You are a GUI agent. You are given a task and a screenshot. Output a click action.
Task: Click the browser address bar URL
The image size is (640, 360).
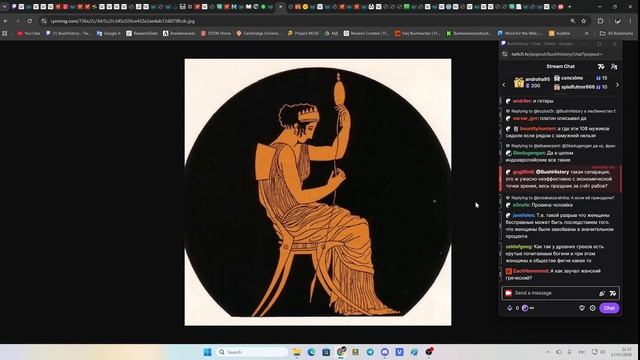point(123,21)
